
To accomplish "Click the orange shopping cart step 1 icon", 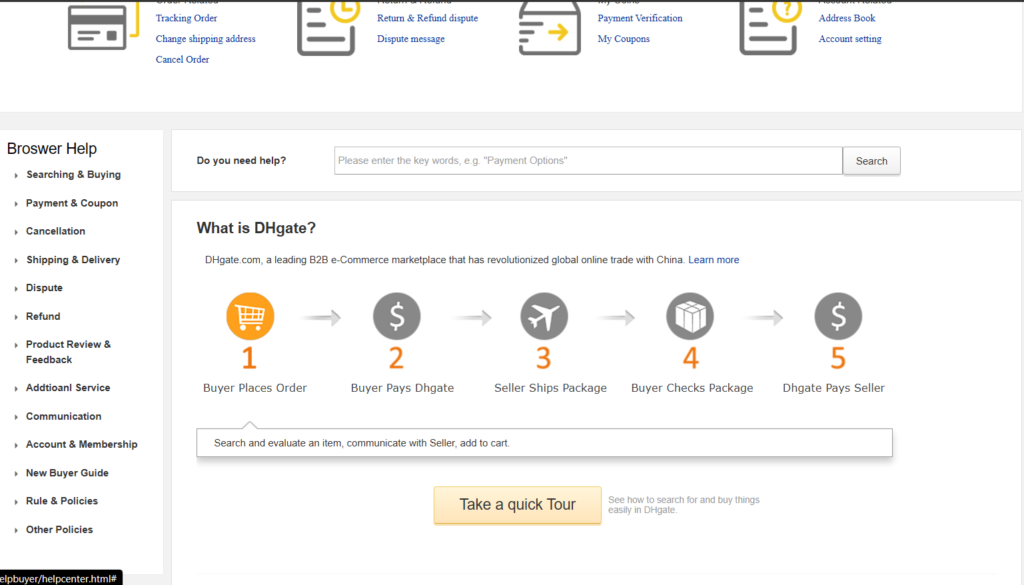I will [x=250, y=316].
